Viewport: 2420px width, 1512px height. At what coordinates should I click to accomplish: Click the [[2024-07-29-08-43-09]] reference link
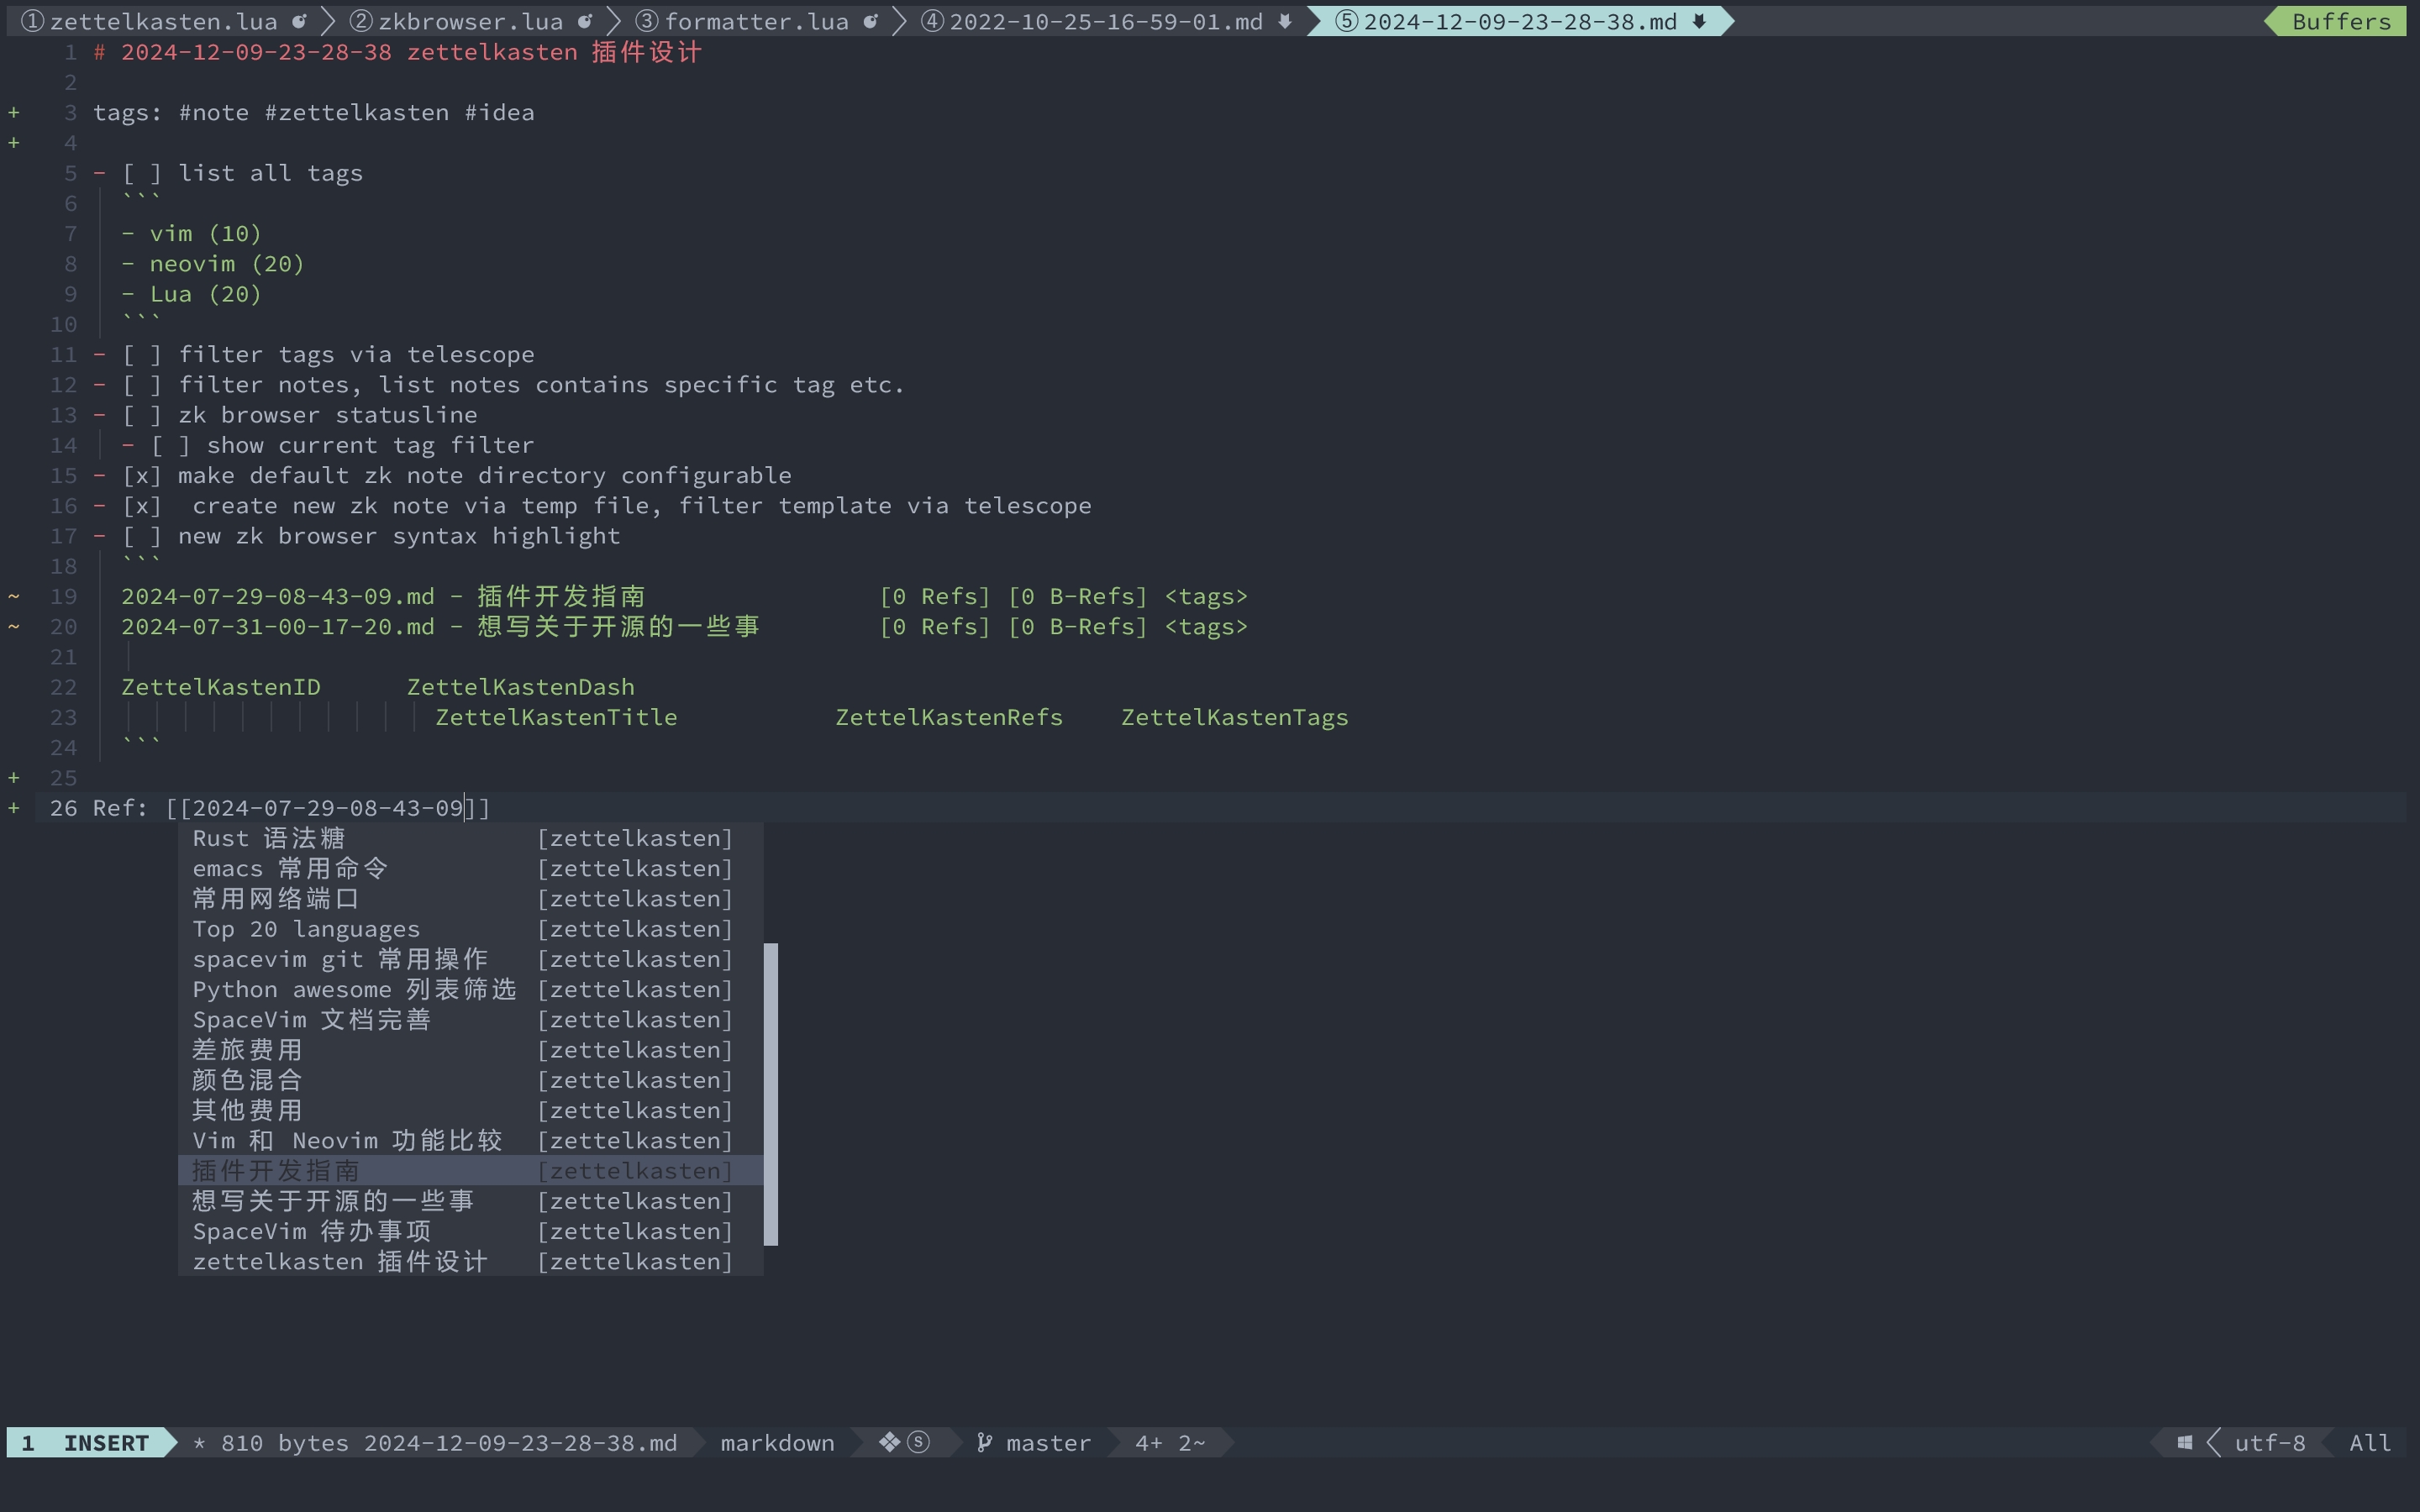coord(328,808)
